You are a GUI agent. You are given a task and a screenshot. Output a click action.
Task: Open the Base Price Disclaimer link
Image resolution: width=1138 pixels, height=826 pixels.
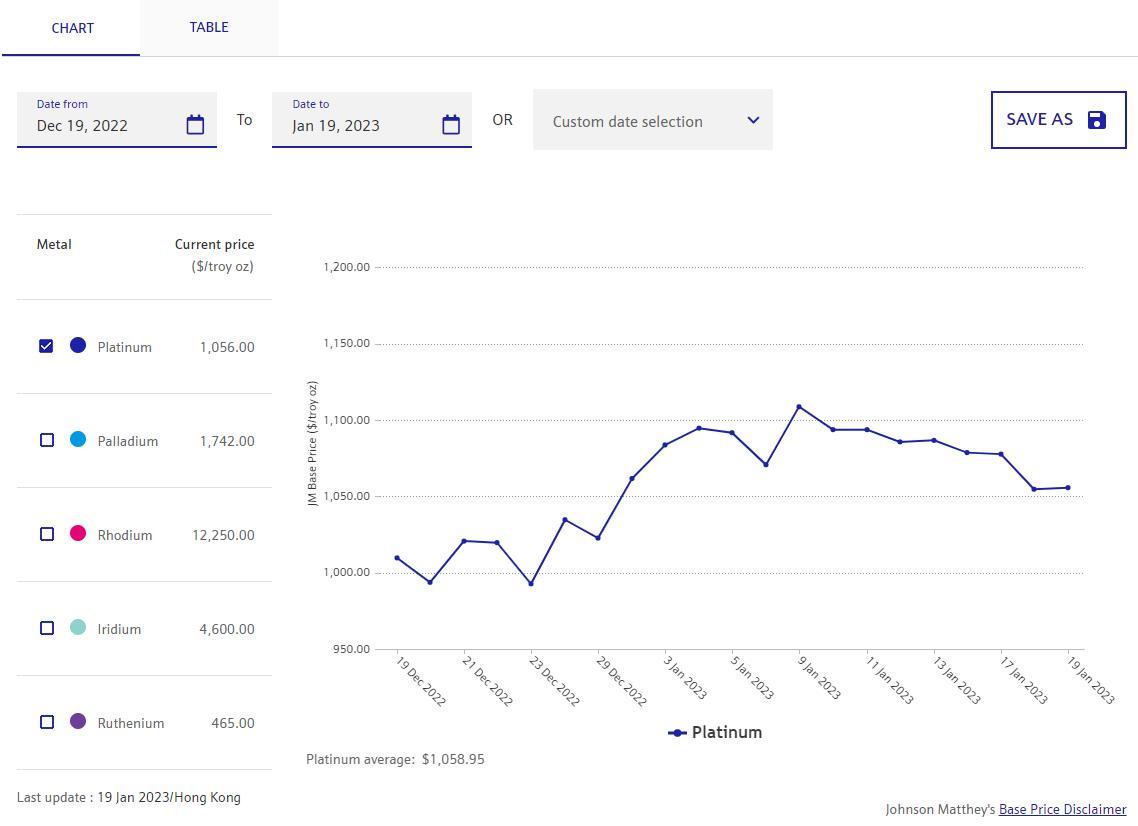1062,809
